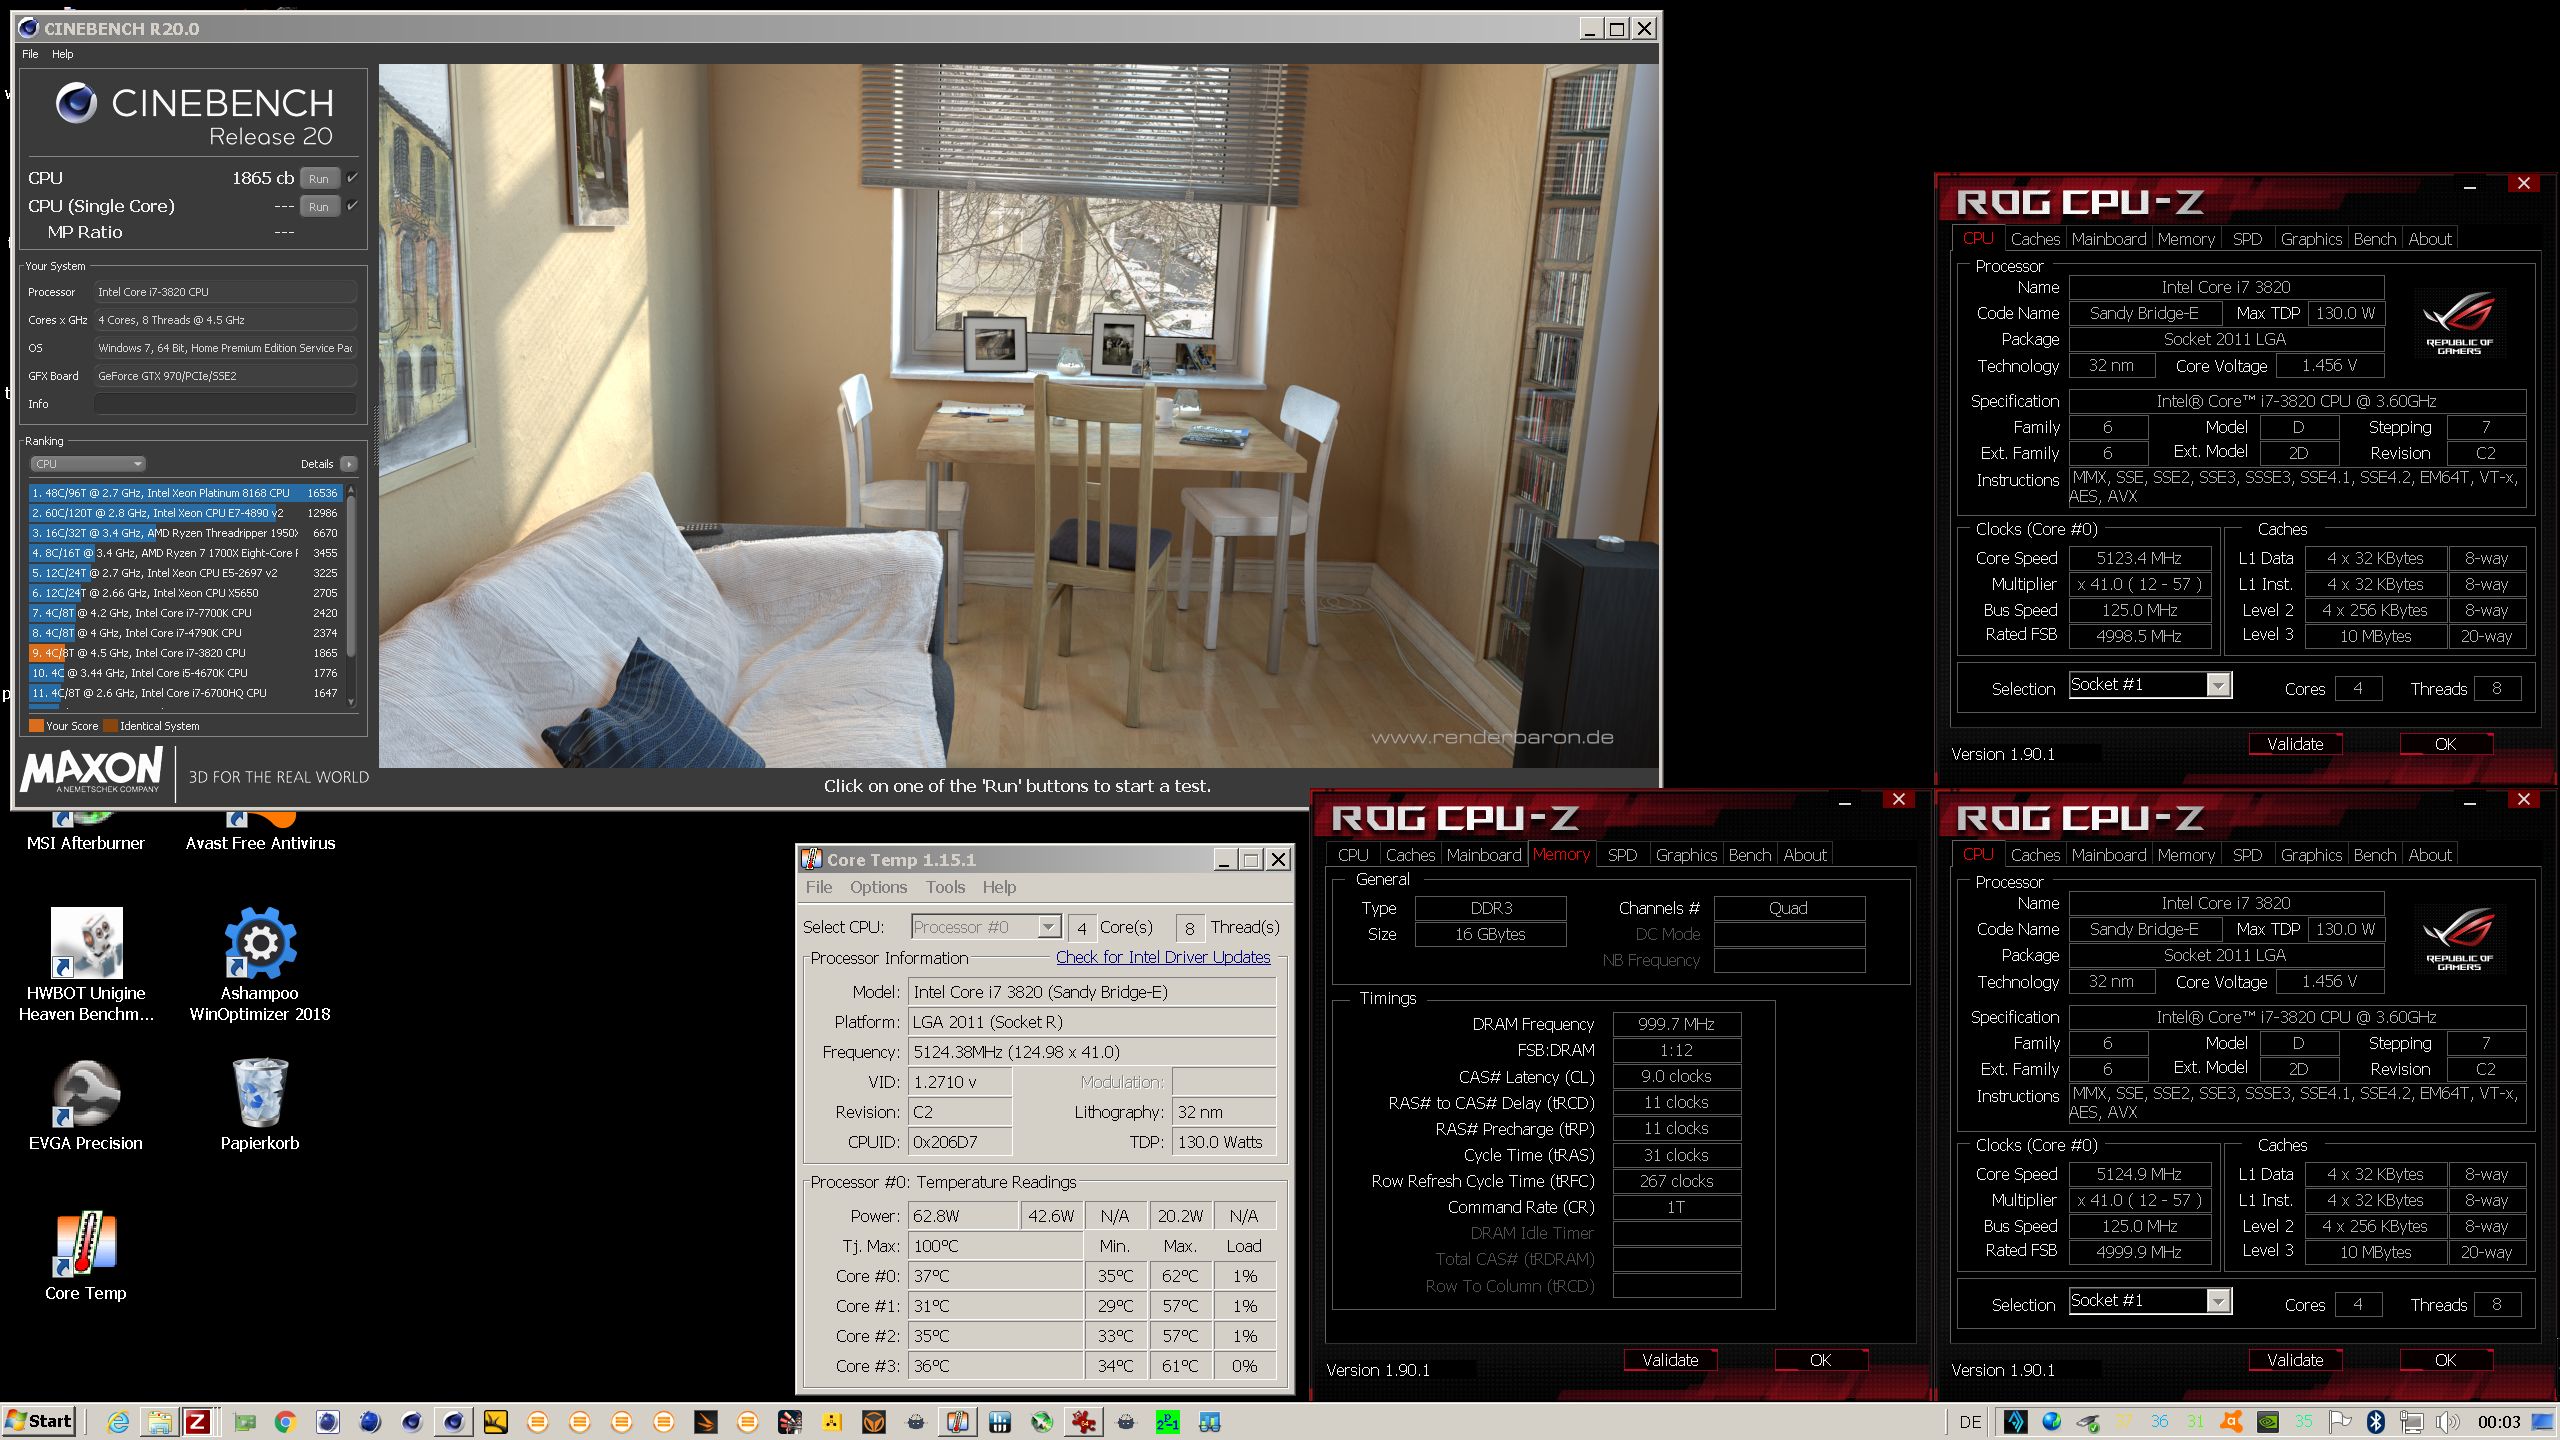The image size is (2560, 1440).
Task: Launch Internet Explorer from the taskbar
Action: coord(118,1422)
